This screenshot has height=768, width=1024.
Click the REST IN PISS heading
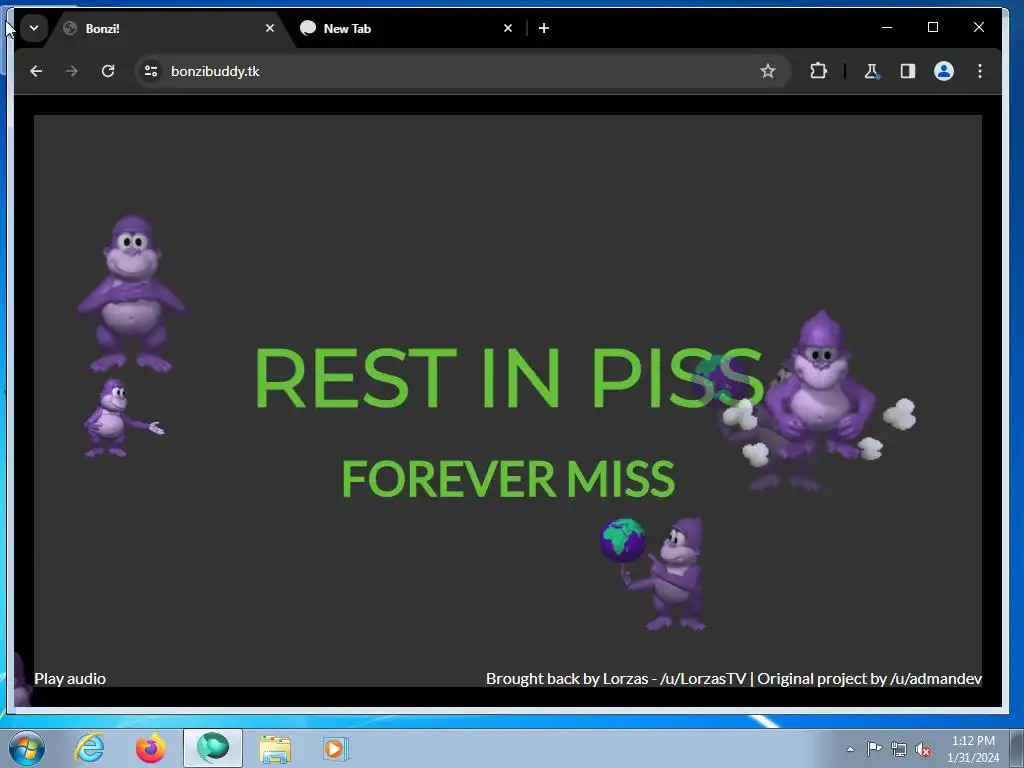(509, 377)
